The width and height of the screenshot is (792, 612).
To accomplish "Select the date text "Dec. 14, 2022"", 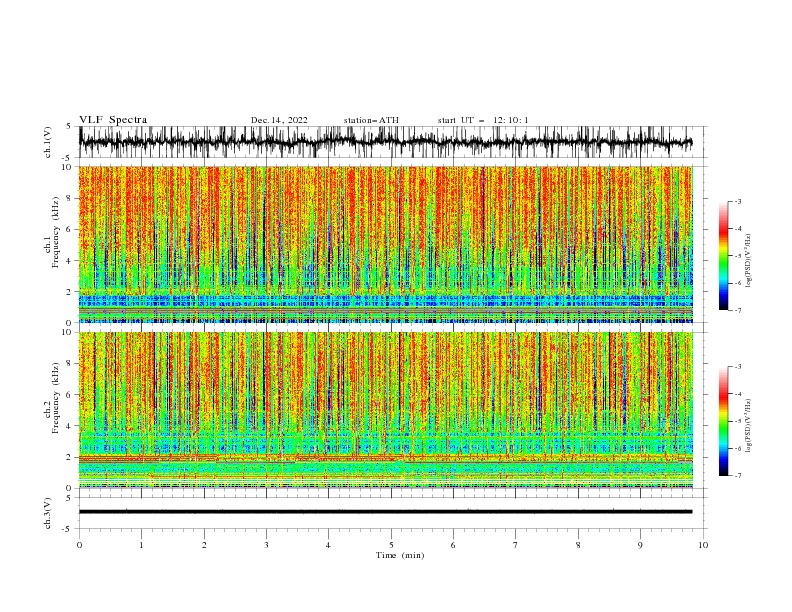I will click(x=279, y=120).
